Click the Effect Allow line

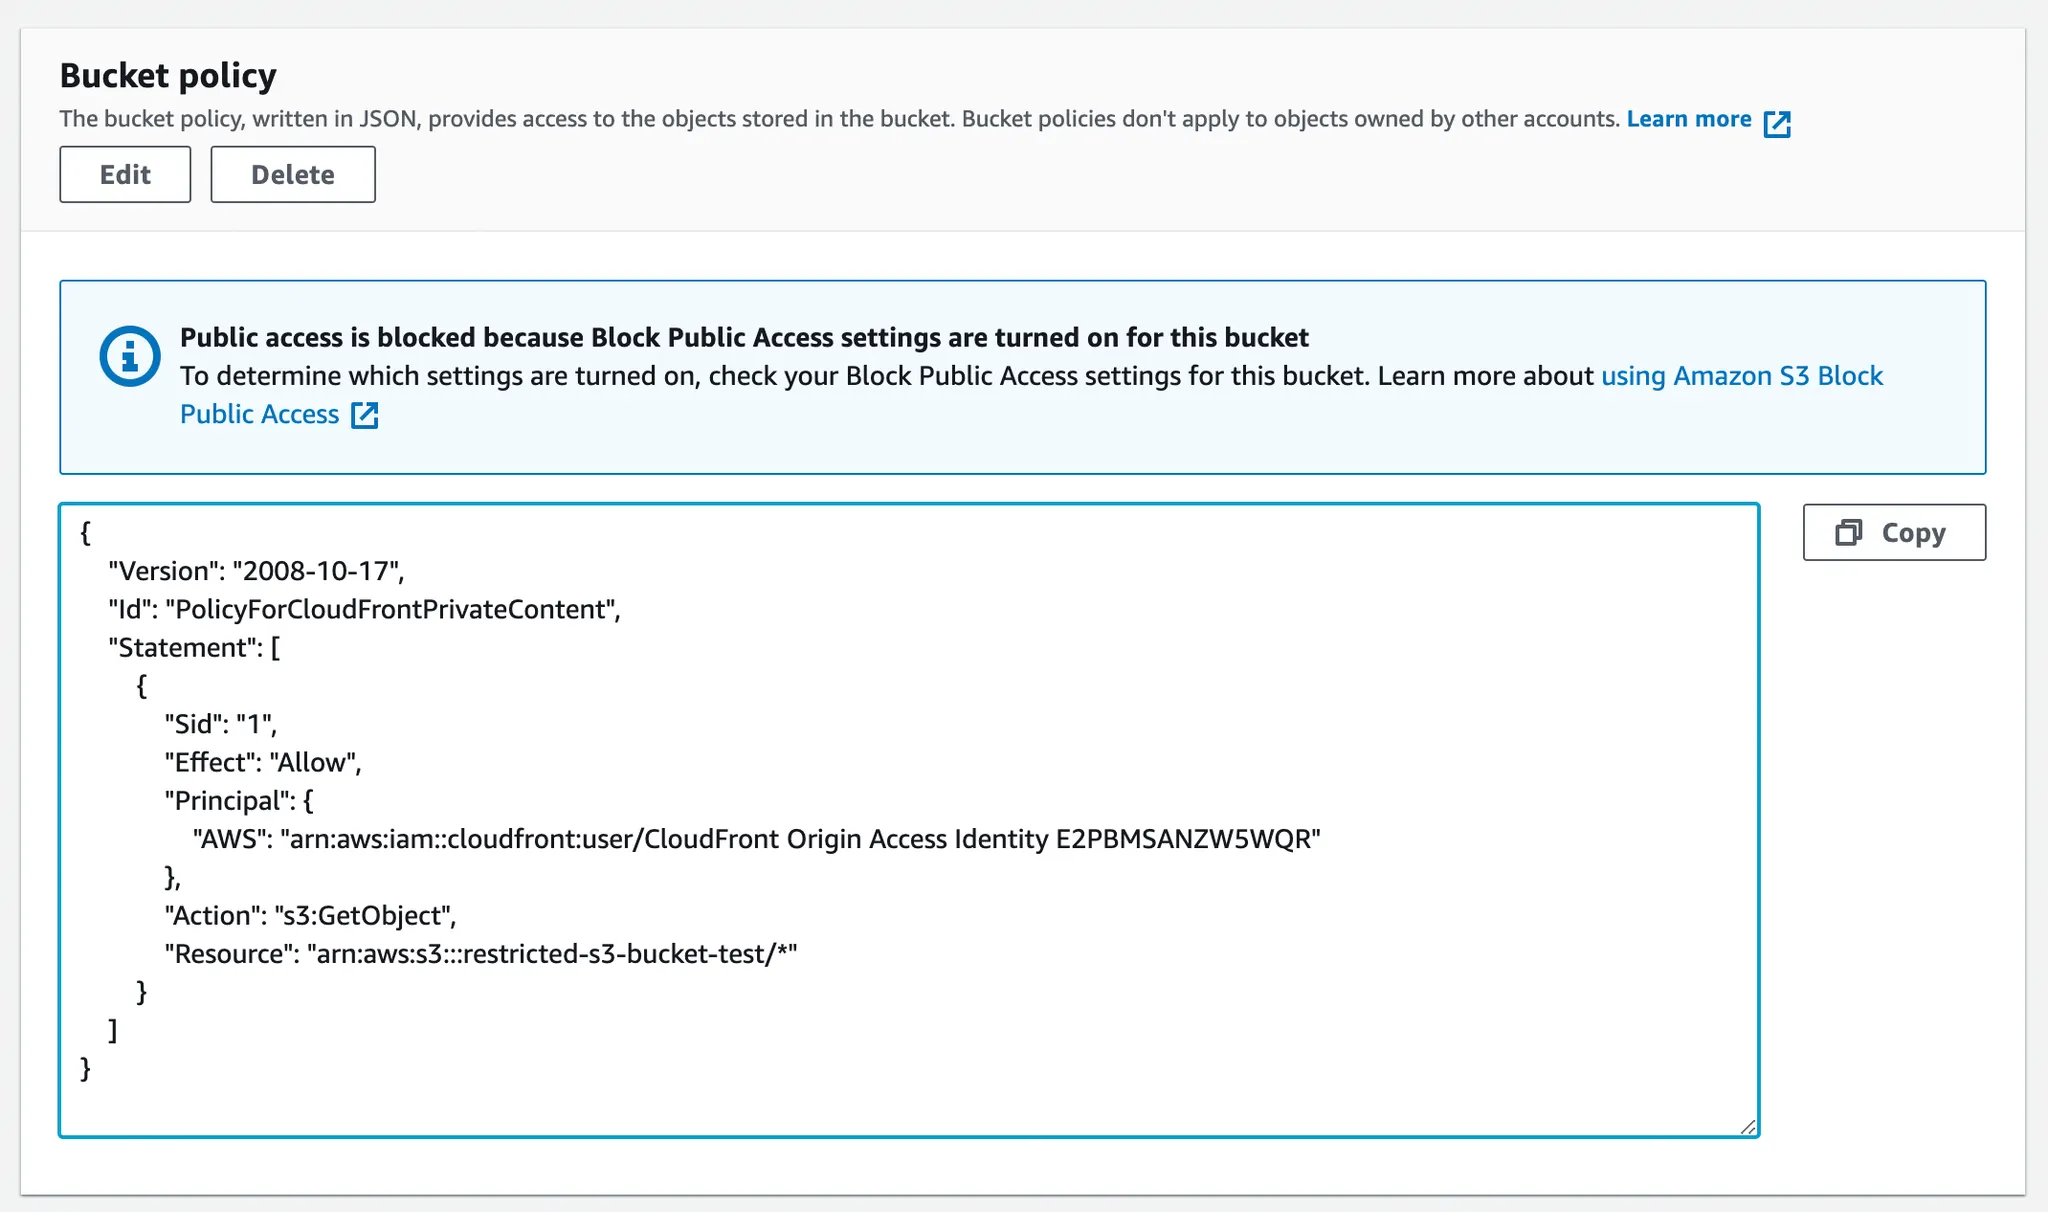pyautogui.click(x=262, y=762)
